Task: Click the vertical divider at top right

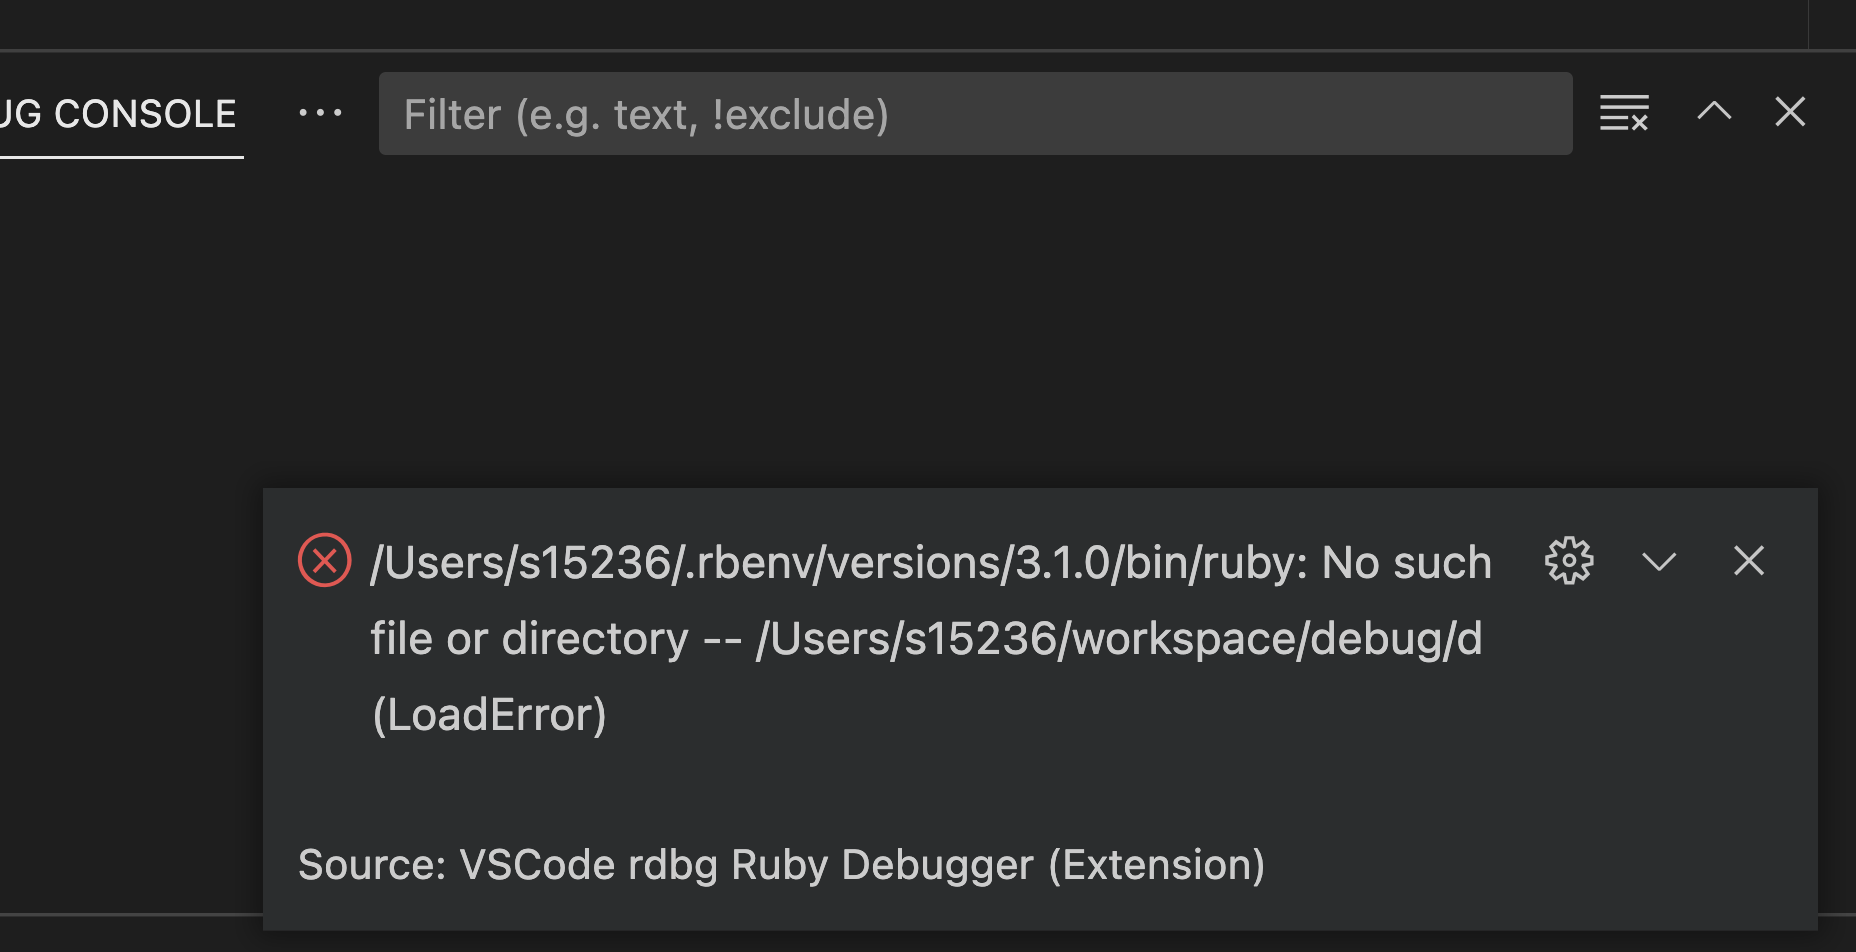Action: 1809,22
